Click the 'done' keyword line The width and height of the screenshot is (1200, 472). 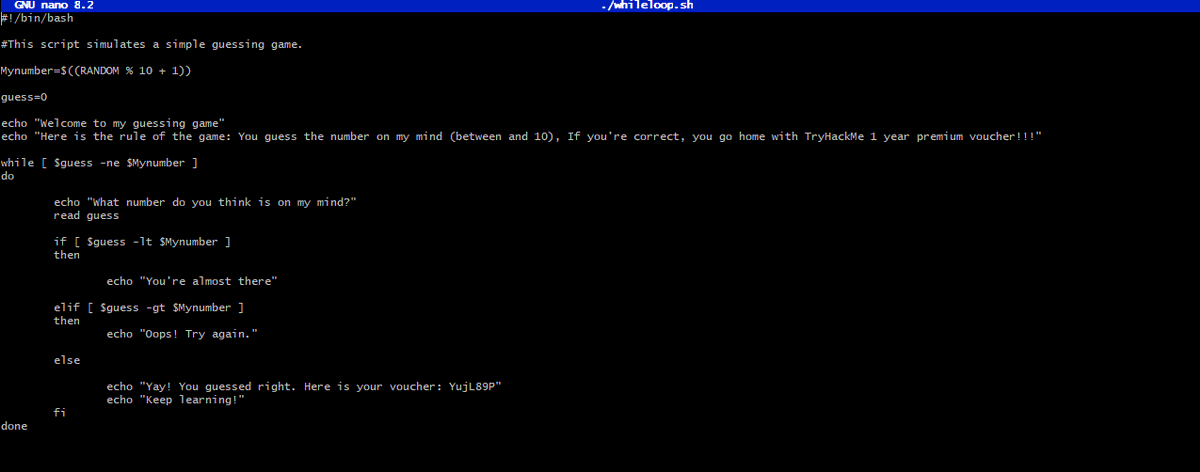click(x=15, y=426)
